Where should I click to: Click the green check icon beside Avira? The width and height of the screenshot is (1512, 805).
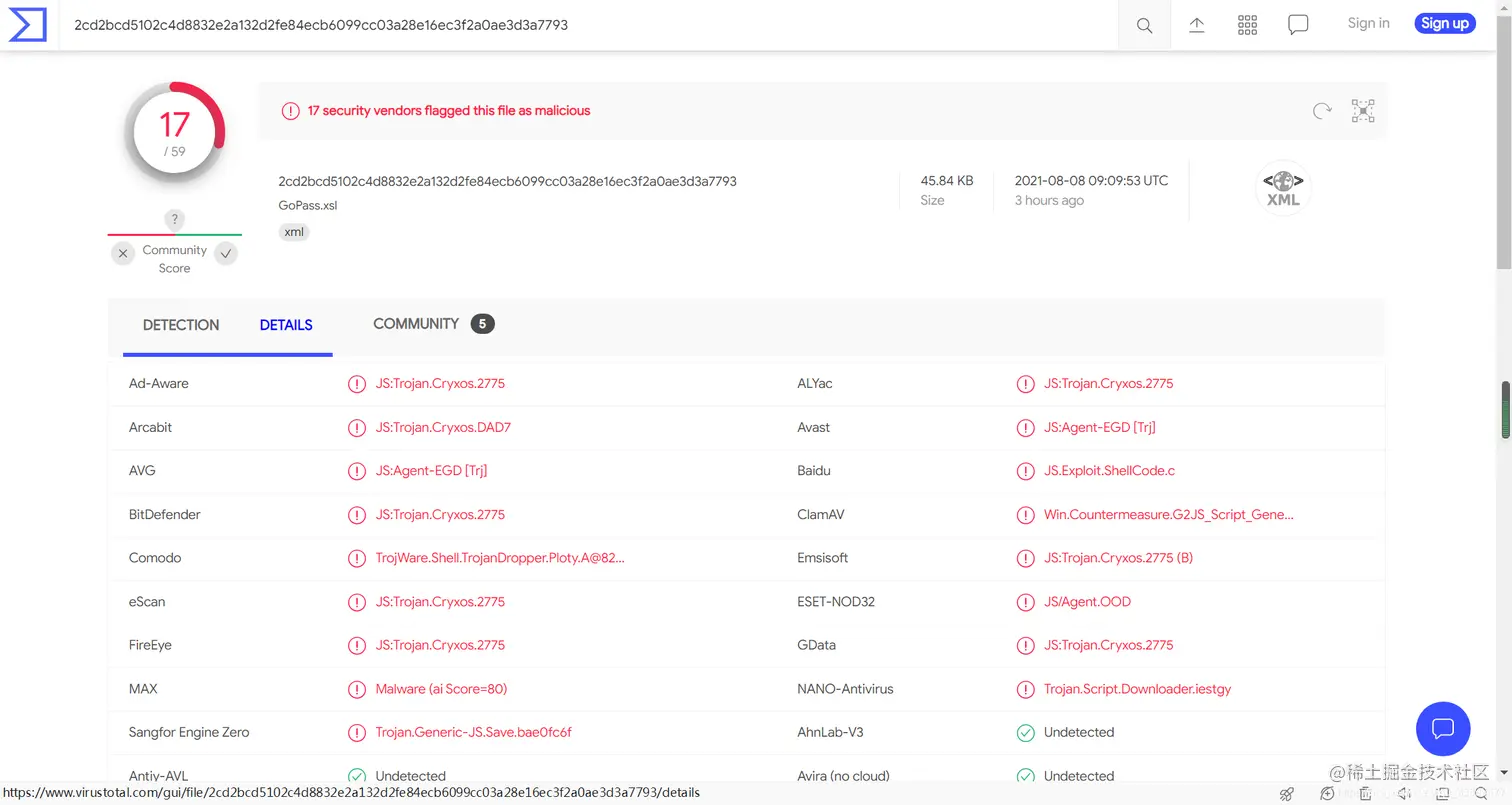click(x=1025, y=776)
